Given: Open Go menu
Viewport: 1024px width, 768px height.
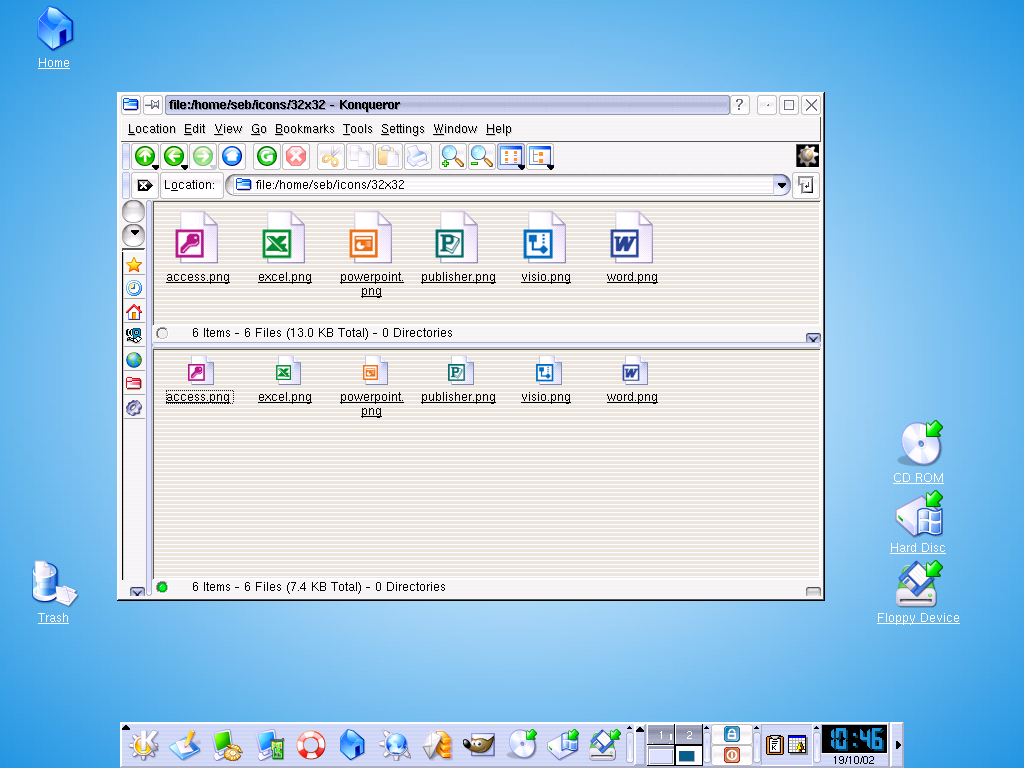Looking at the screenshot, I should (259, 129).
